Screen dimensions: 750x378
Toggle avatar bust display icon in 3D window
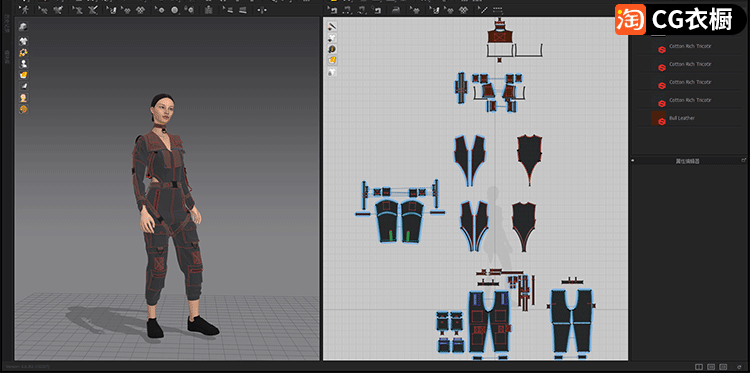click(23, 64)
